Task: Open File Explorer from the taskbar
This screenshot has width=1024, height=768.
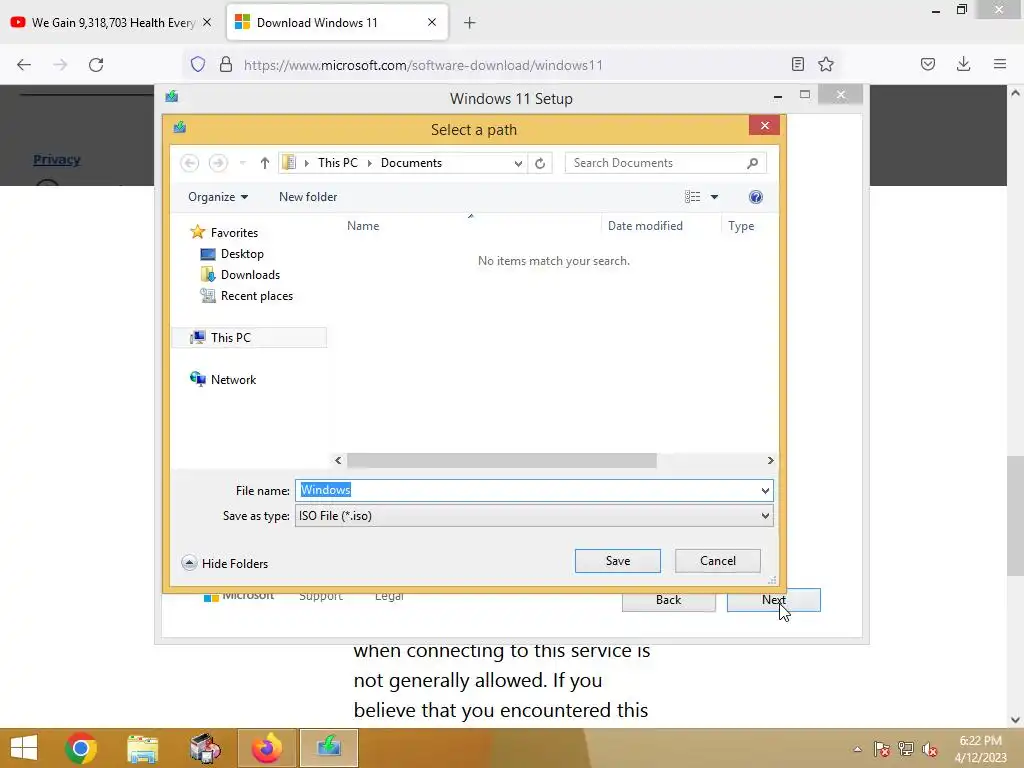Action: tap(142, 748)
